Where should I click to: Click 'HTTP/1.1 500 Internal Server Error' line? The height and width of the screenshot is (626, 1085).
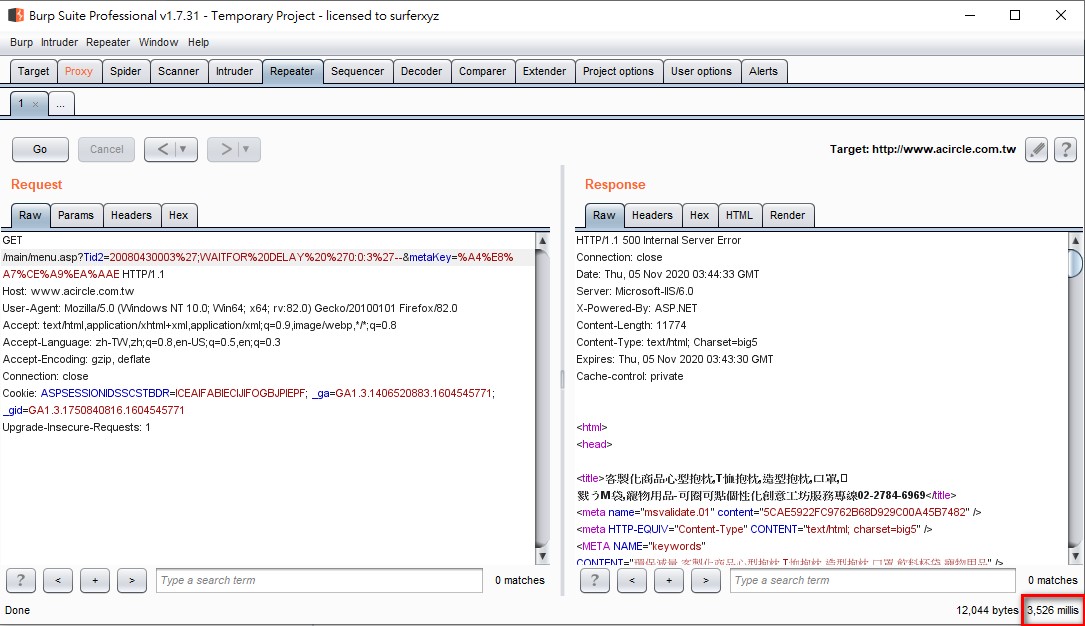click(x=658, y=240)
